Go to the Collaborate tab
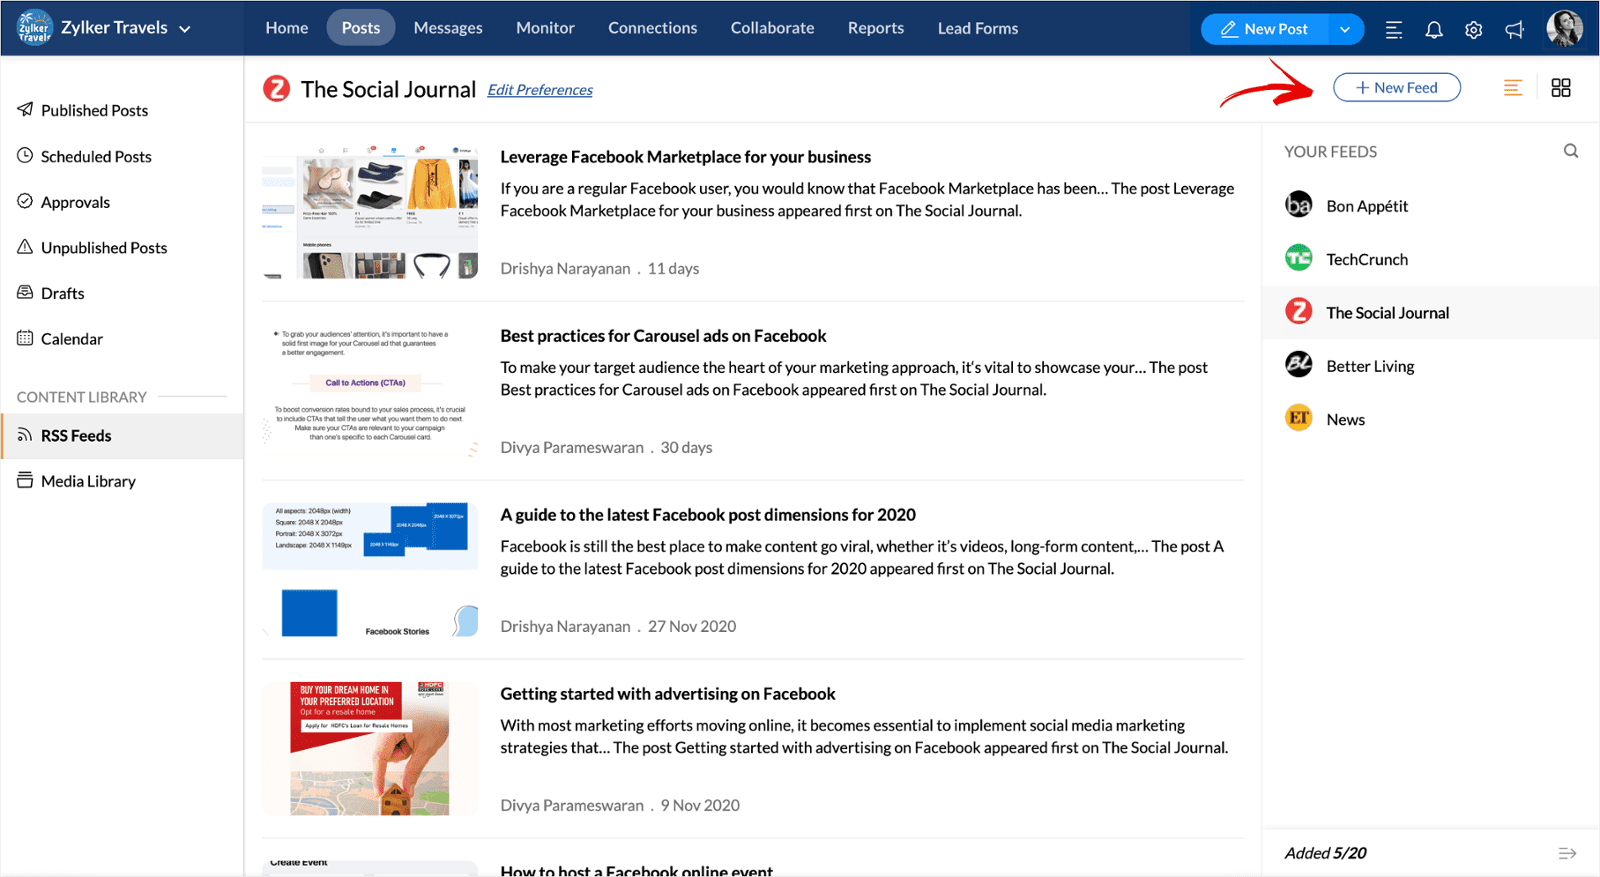 772,28
